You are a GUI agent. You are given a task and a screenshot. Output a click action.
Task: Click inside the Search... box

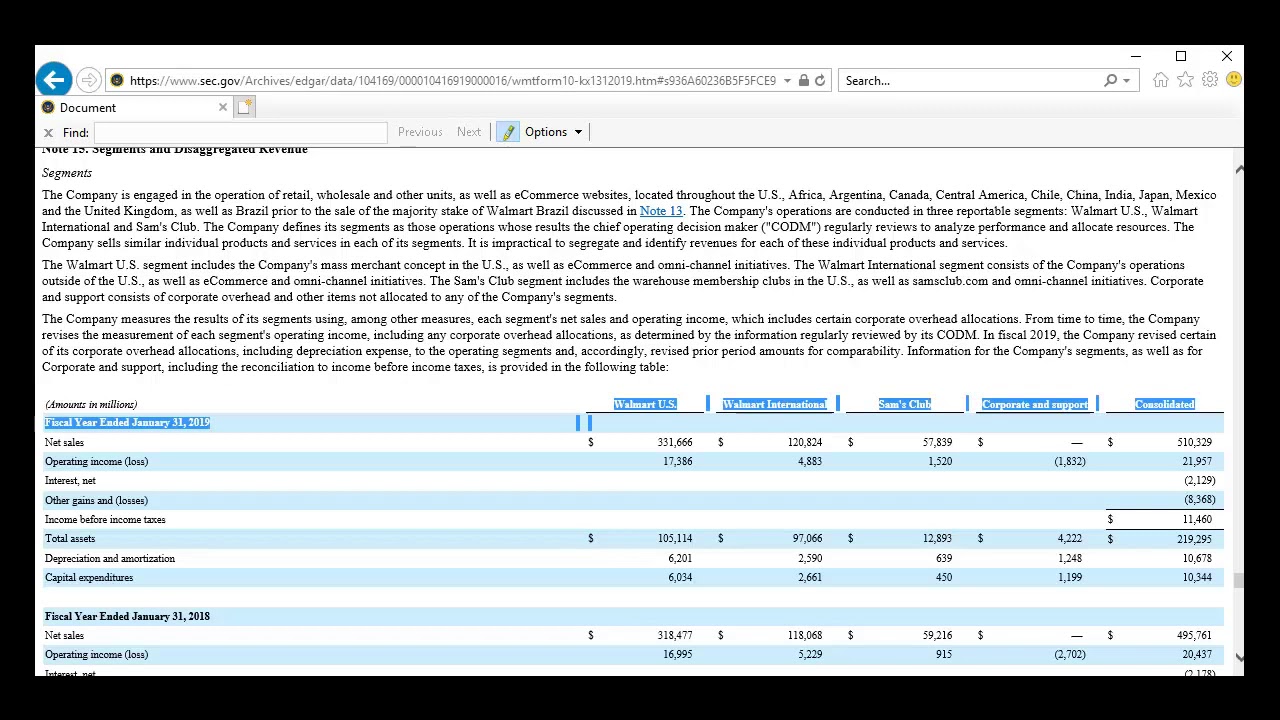970,81
